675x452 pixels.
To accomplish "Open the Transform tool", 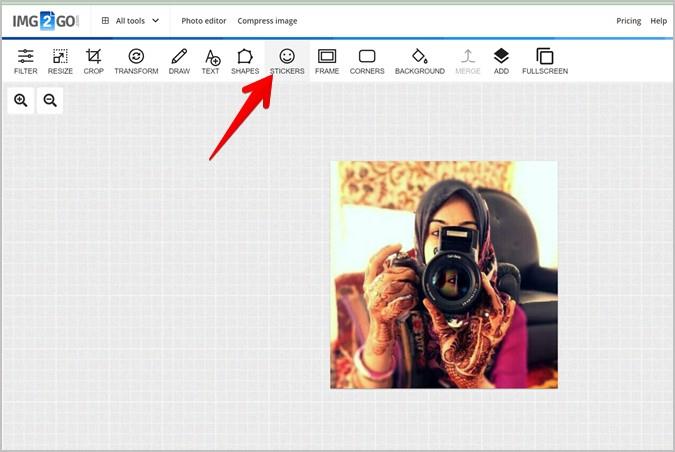I will 136,62.
